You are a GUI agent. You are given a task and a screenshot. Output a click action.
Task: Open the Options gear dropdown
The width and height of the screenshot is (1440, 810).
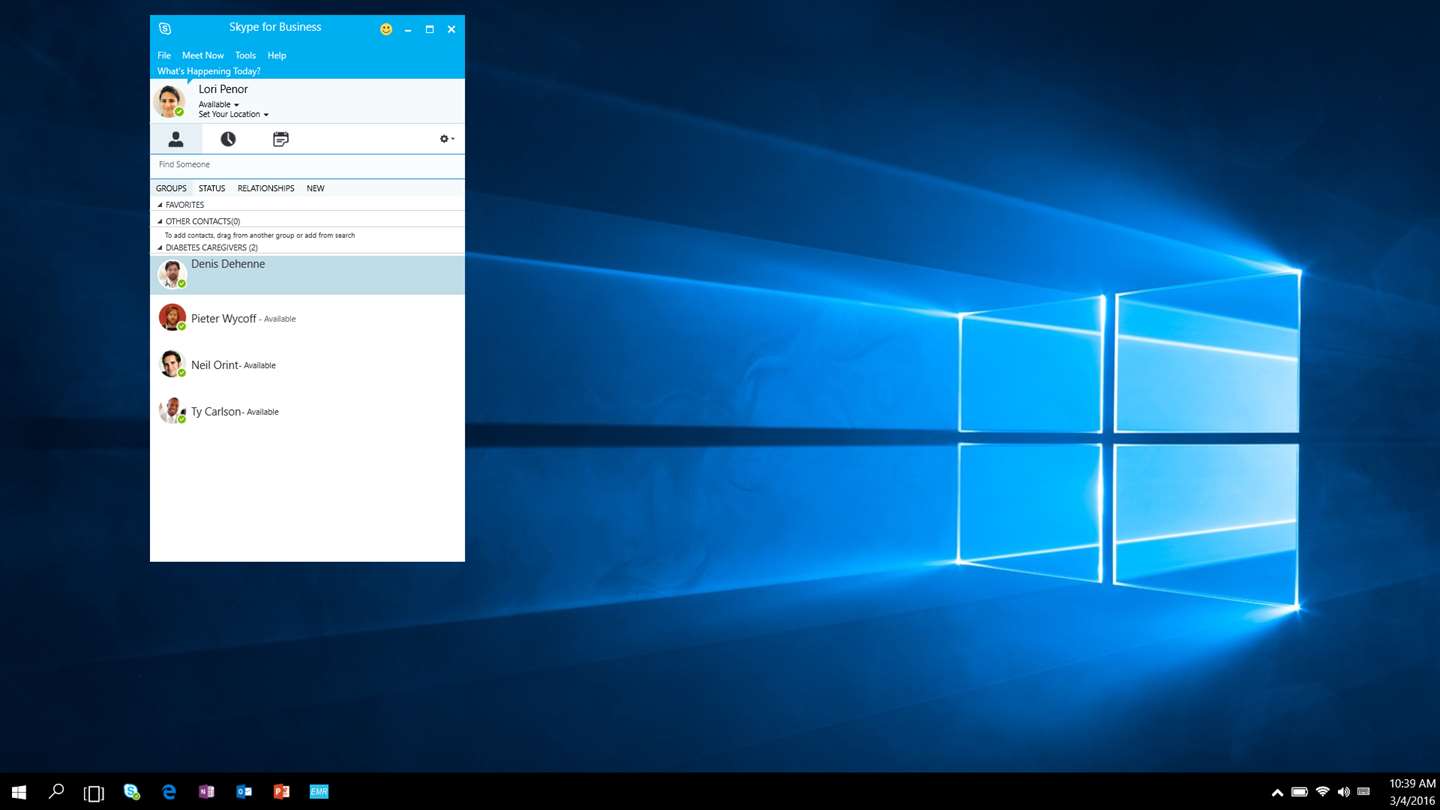[x=447, y=139]
